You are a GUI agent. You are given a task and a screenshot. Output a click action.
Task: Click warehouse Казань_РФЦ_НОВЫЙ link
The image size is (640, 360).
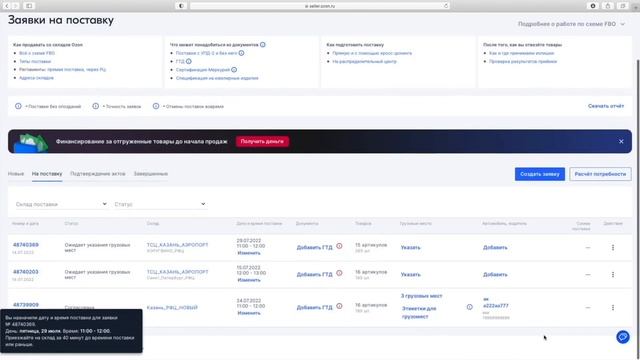click(x=172, y=308)
